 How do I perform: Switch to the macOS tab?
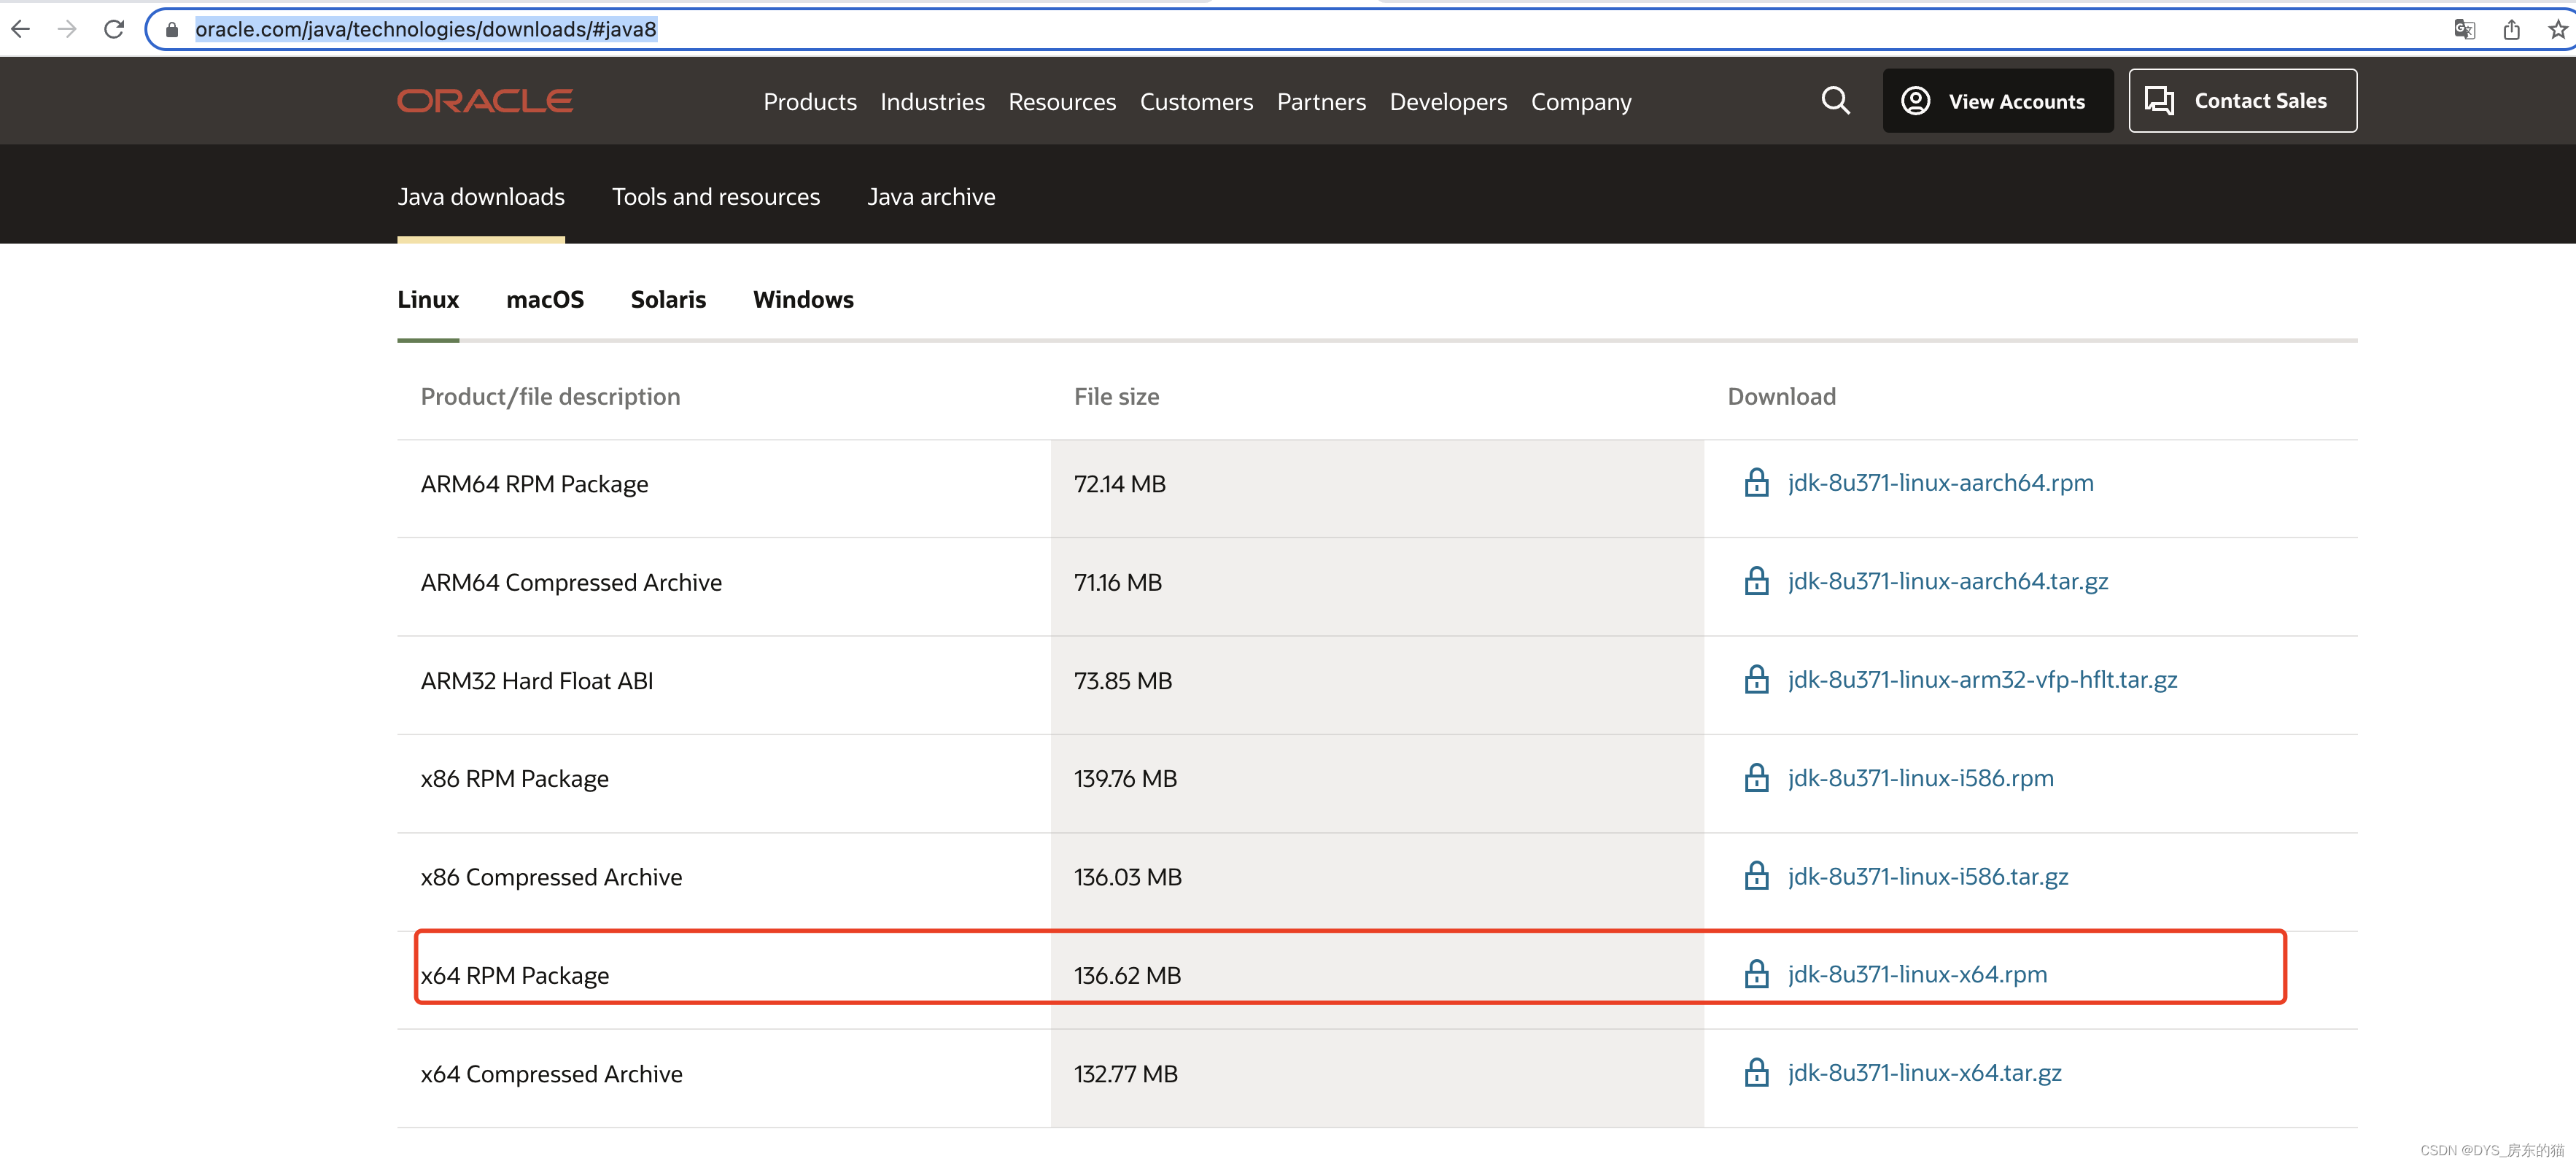click(545, 300)
